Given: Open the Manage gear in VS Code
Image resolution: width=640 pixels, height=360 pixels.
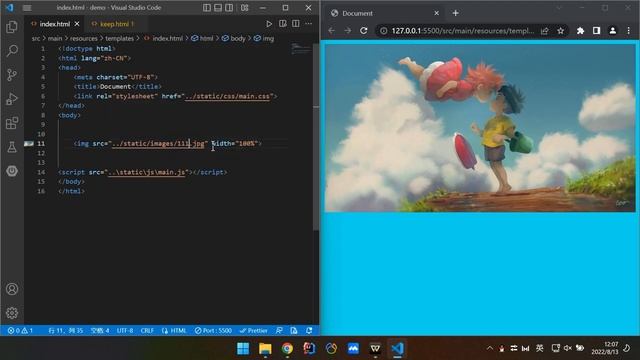Looking at the screenshot, I should [x=12, y=313].
